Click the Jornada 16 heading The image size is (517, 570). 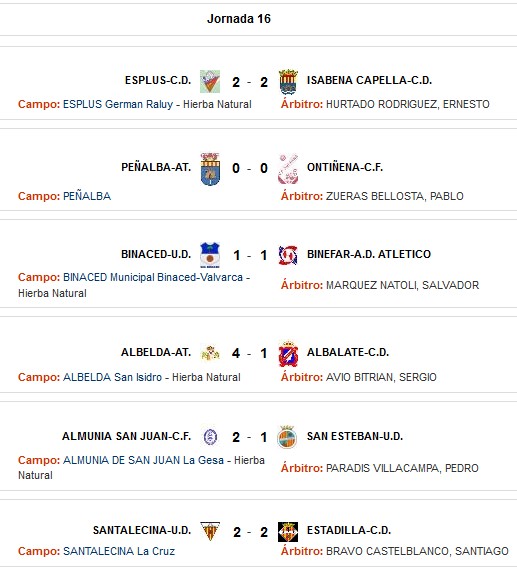point(239,19)
